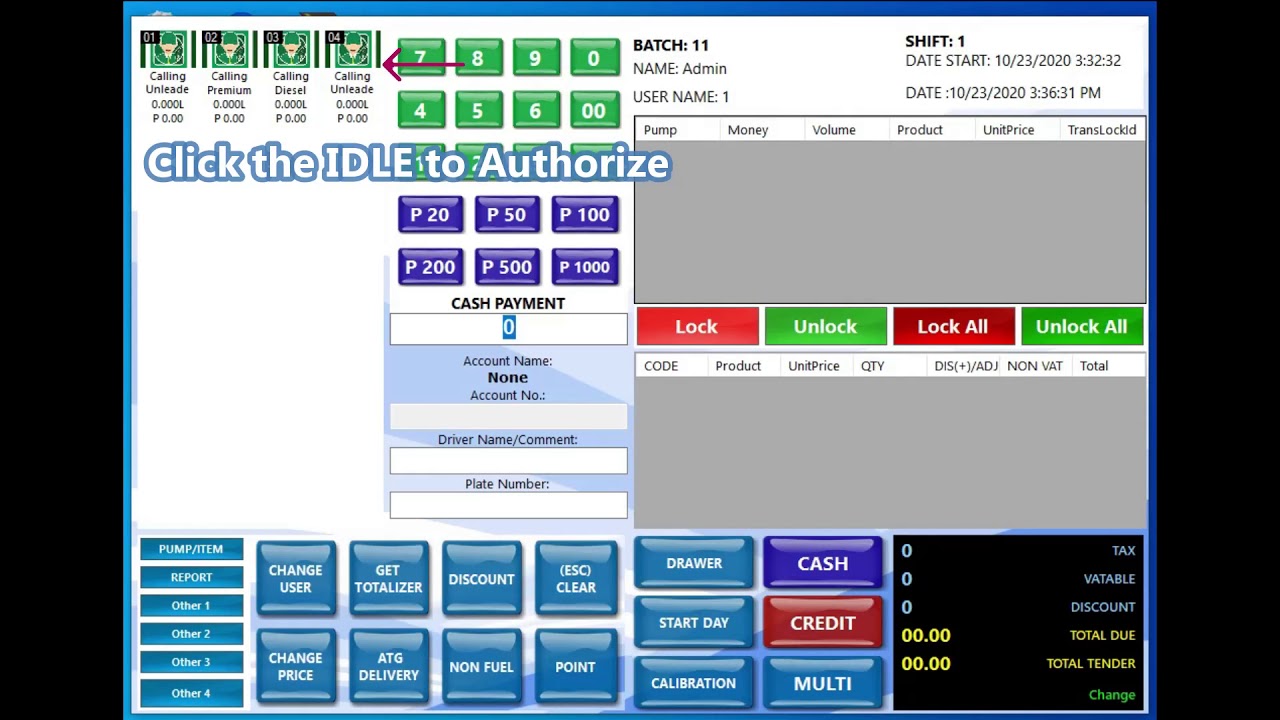Choose P 200 preset amount
1280x720 pixels.
point(430,267)
